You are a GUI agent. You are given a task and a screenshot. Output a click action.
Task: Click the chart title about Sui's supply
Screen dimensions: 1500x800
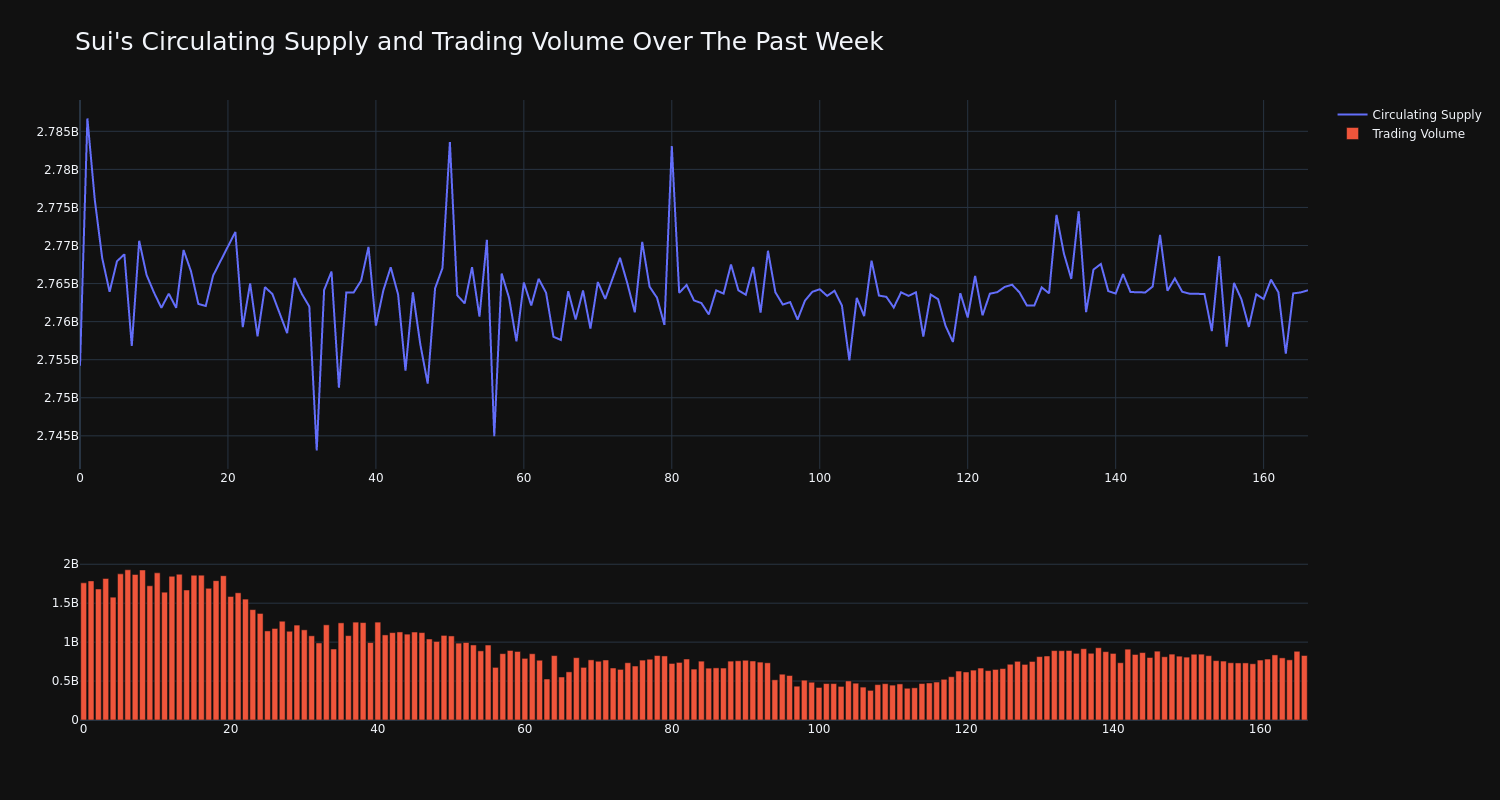479,42
